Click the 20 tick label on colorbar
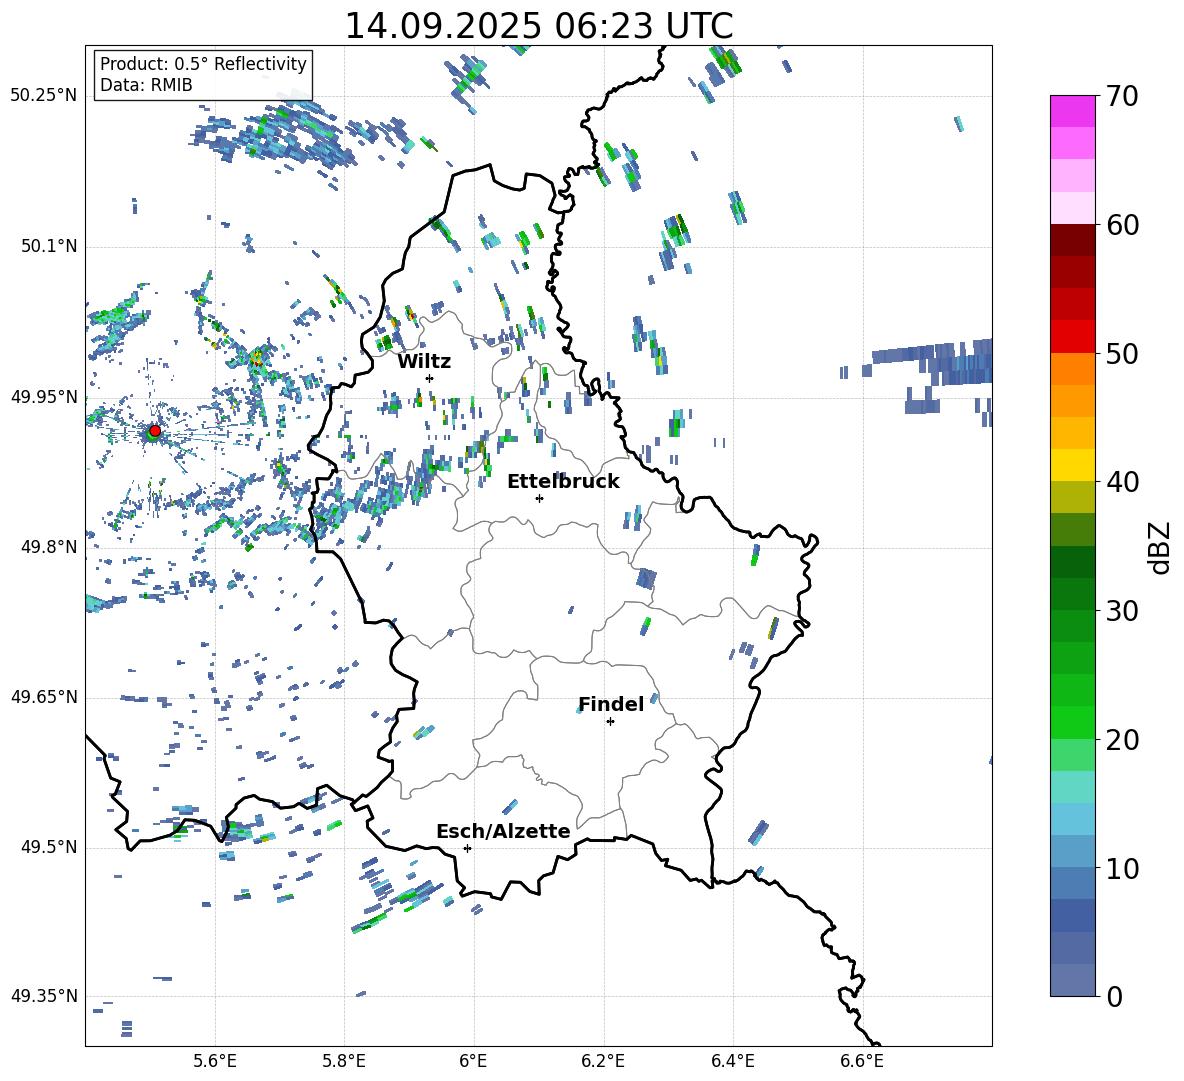The image size is (1184, 1081). (1121, 740)
